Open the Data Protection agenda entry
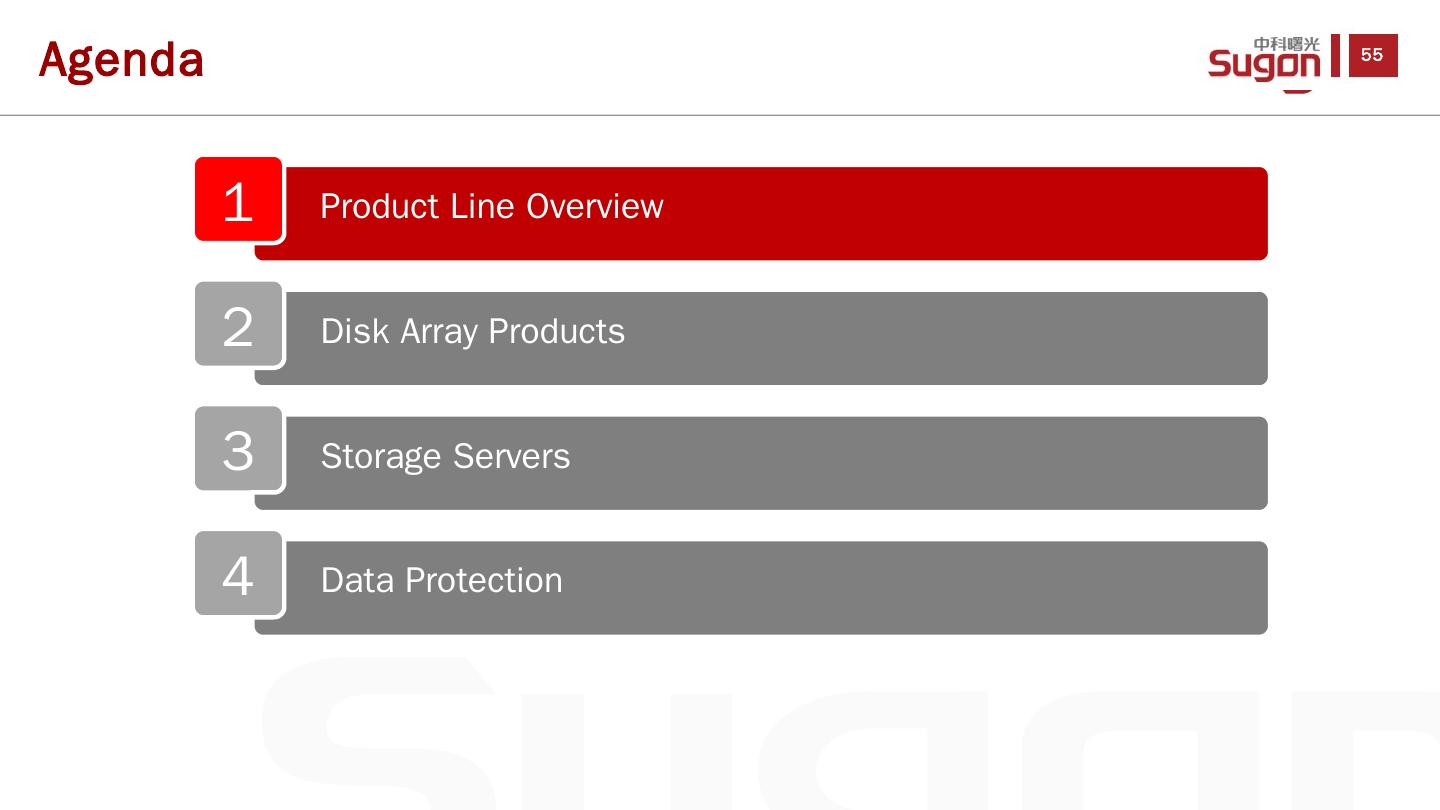1440x810 pixels. pyautogui.click(x=441, y=581)
